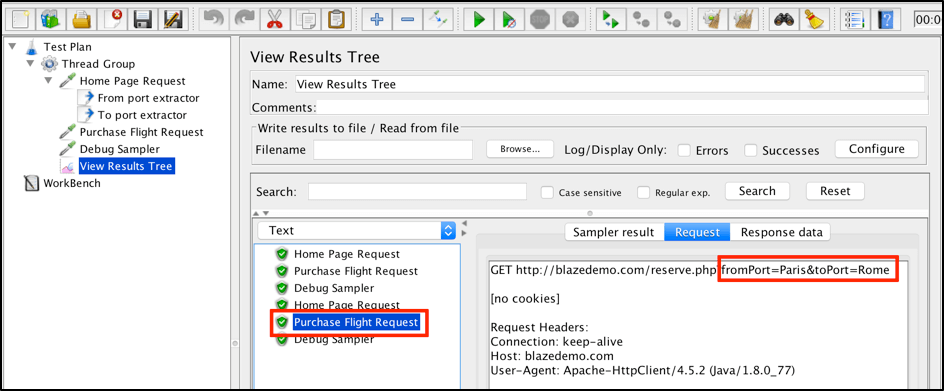
Task: Select Purchase Flight Request in test plan tree
Action: coord(141,131)
